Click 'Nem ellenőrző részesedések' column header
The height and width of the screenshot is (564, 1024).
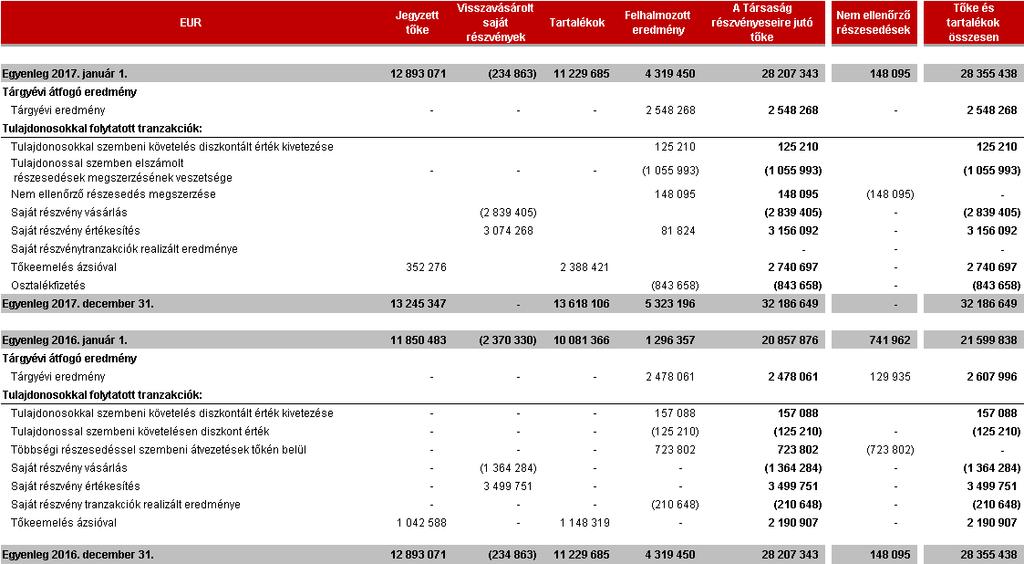tap(873, 23)
